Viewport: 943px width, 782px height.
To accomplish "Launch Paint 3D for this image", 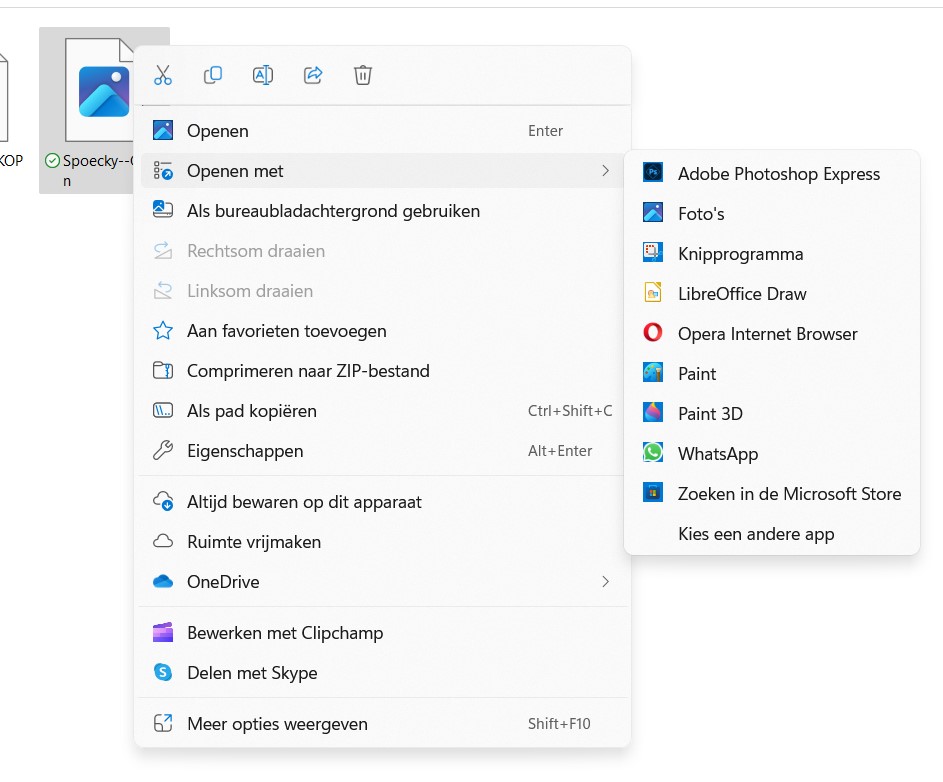I will pos(709,414).
